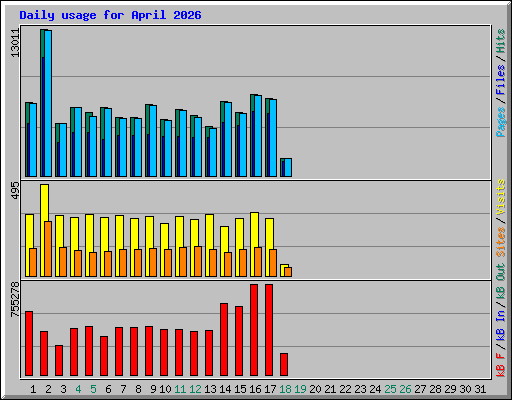Click the 13011 y-axis value

point(15,43)
